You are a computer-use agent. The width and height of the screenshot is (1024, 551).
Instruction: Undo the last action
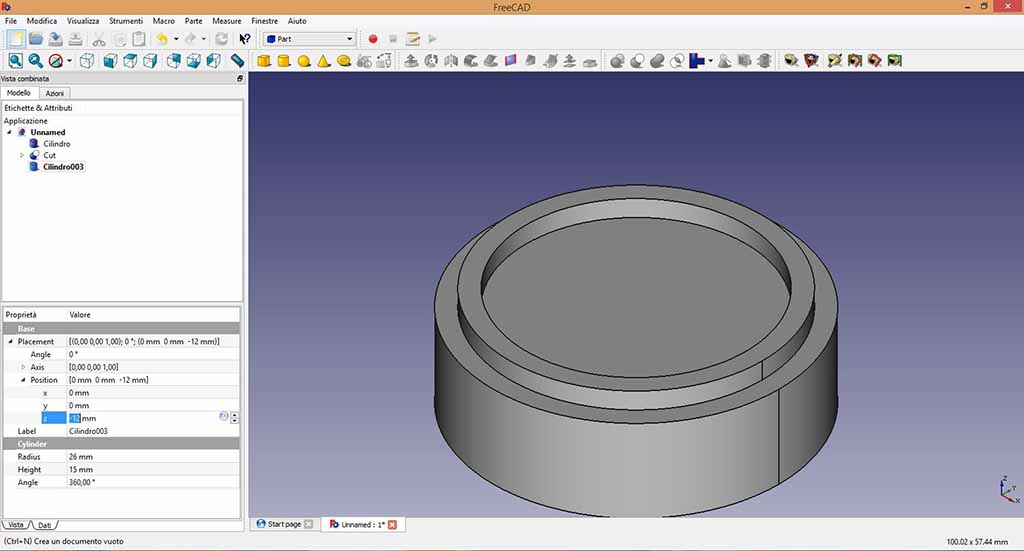tap(161, 39)
